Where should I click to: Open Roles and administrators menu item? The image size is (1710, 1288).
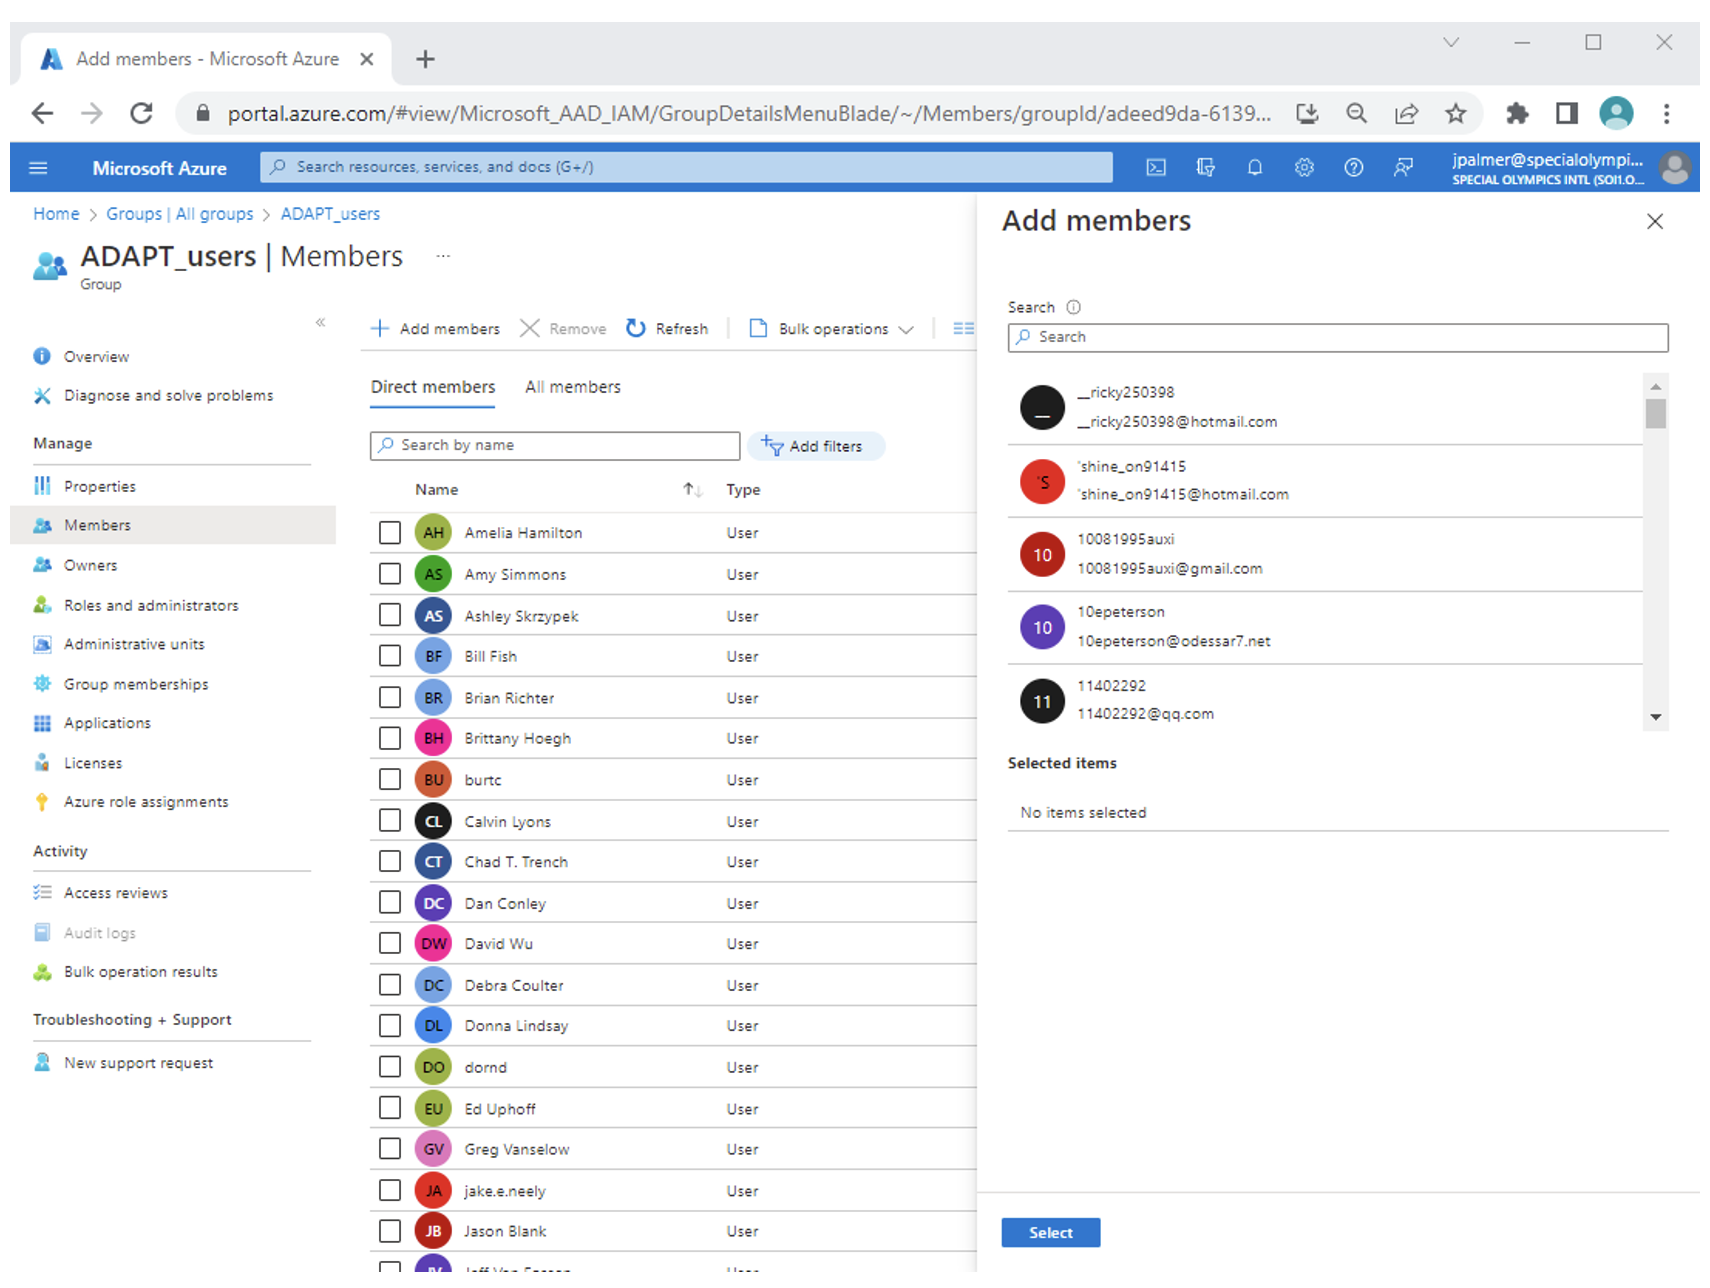(x=151, y=605)
